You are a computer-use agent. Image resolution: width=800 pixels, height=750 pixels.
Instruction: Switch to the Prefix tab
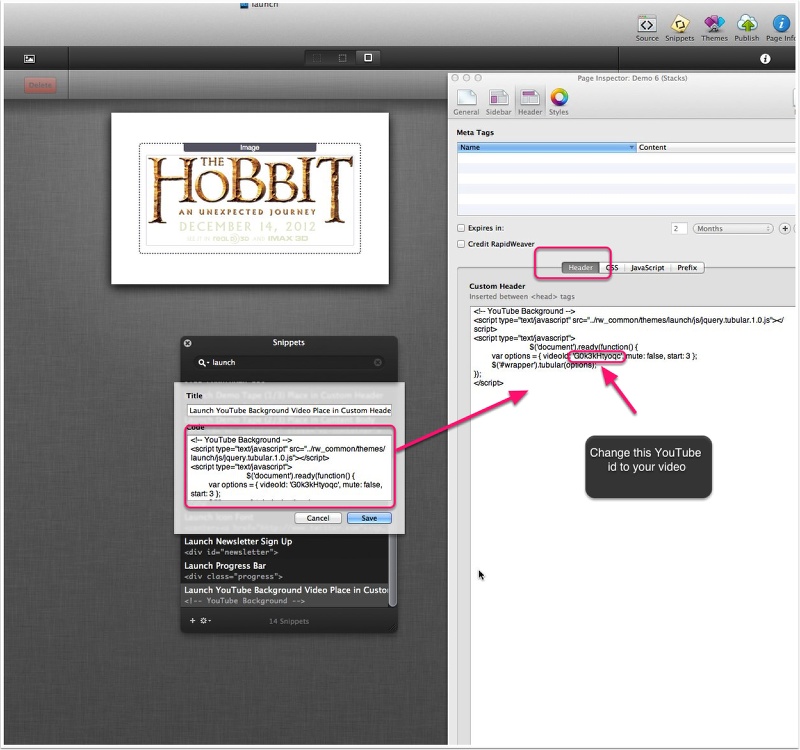pos(687,268)
